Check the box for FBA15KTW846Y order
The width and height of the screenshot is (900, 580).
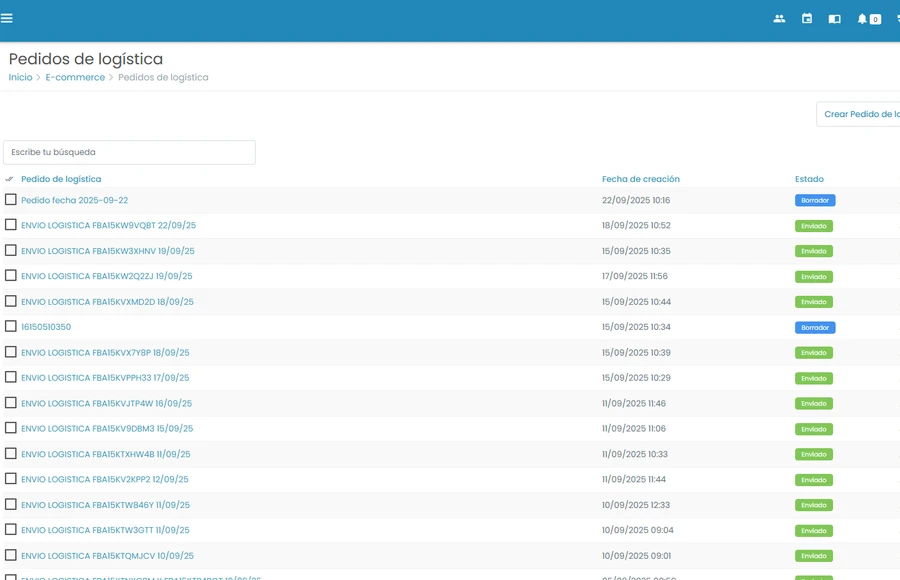click(10, 504)
